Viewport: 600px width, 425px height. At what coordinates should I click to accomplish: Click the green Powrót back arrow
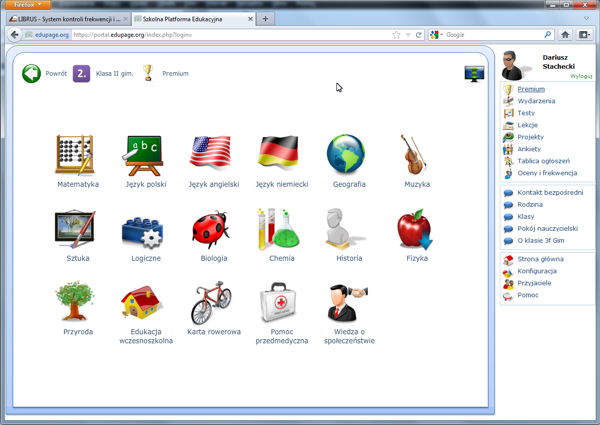(31, 73)
